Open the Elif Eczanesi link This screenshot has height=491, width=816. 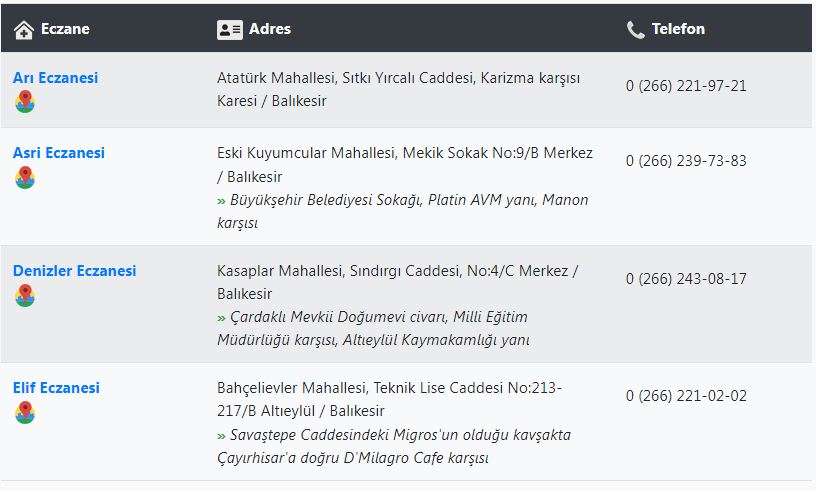56,388
